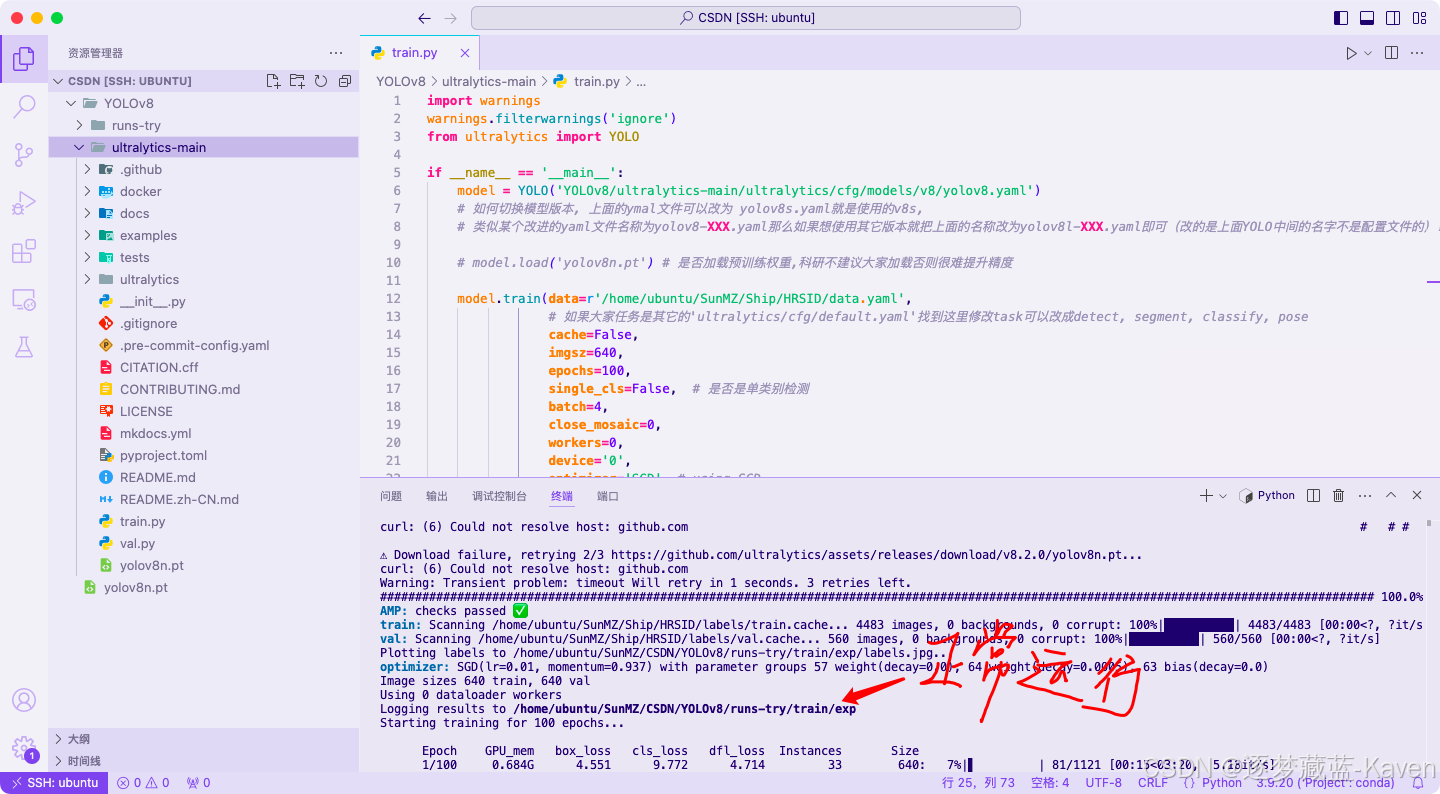Collapse all folders in explorer
Viewport: 1440px width, 794px height.
(x=345, y=81)
